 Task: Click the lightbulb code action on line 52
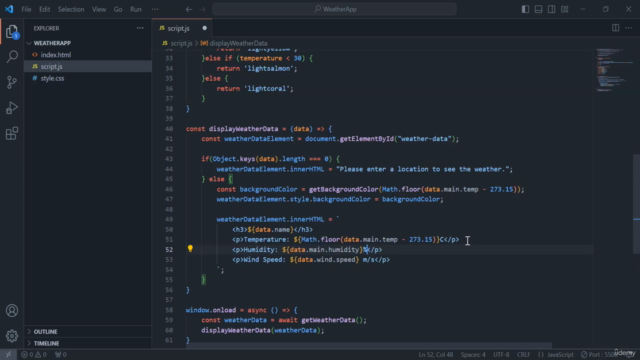click(x=190, y=249)
